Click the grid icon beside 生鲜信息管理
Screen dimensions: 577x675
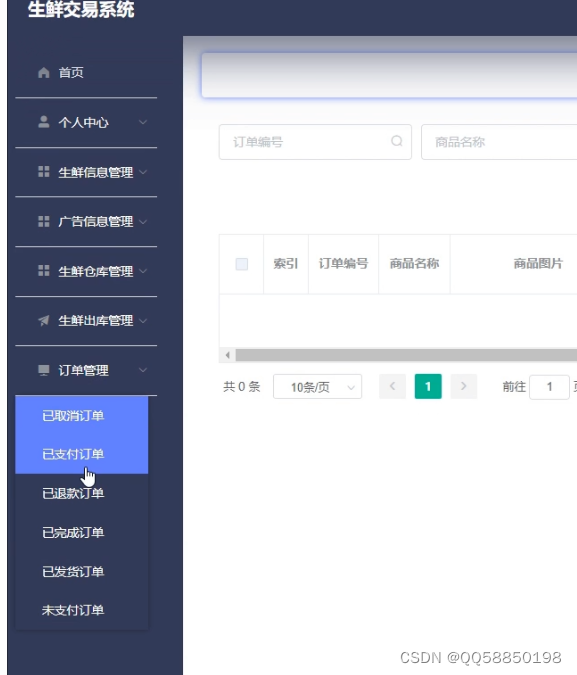(43, 172)
